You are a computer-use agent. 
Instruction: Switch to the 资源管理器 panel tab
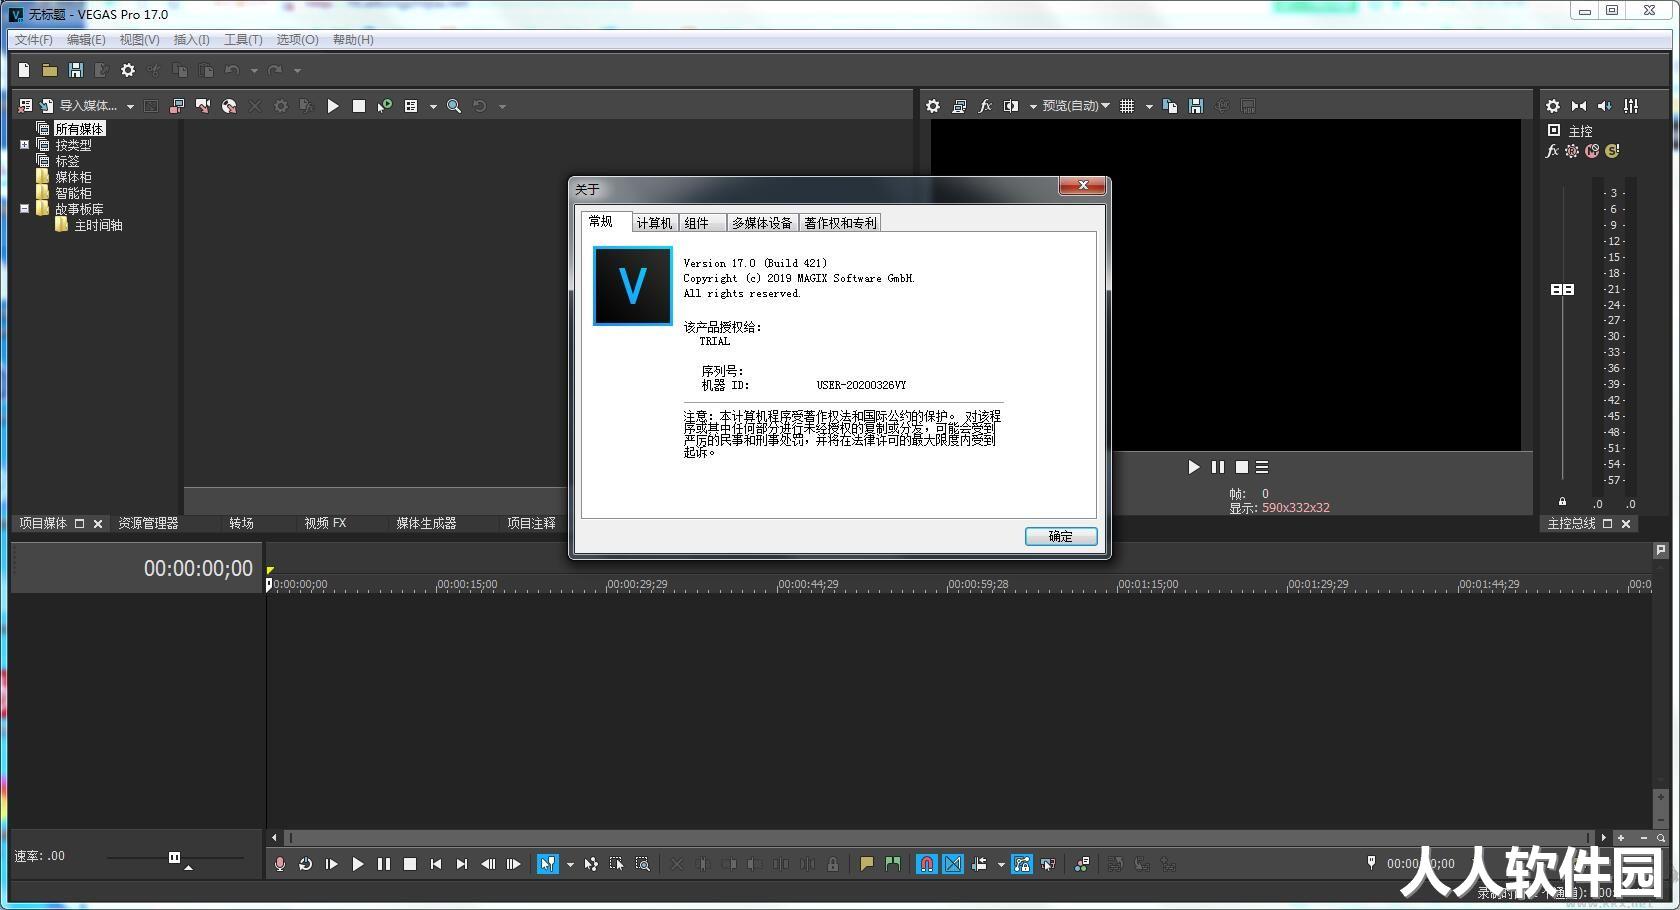pyautogui.click(x=148, y=523)
